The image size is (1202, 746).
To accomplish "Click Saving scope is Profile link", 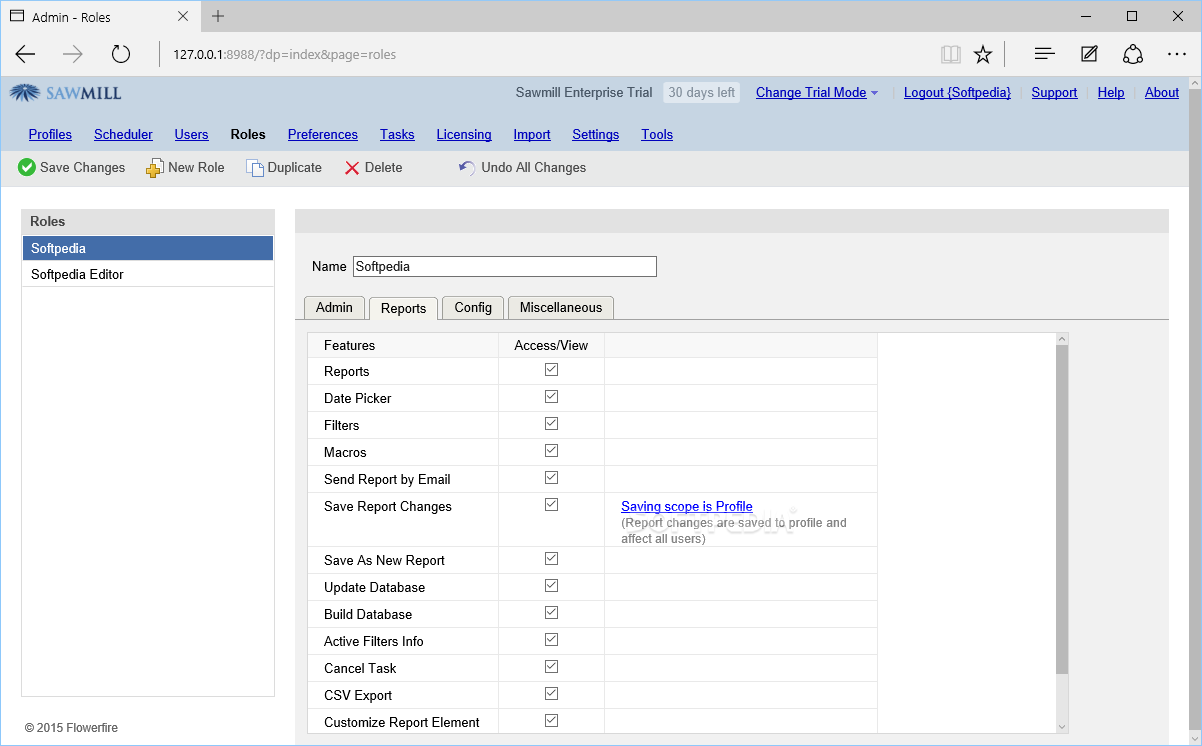I will click(687, 507).
